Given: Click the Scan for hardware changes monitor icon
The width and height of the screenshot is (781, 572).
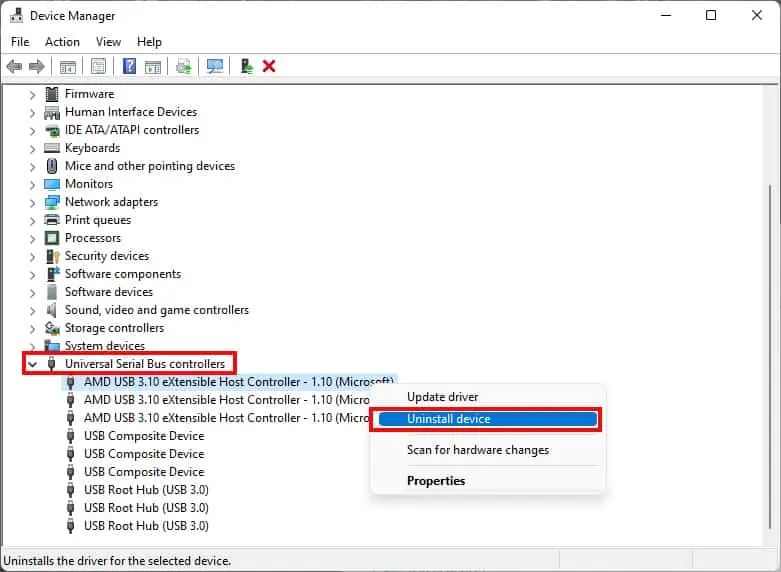Looking at the screenshot, I should tap(215, 66).
